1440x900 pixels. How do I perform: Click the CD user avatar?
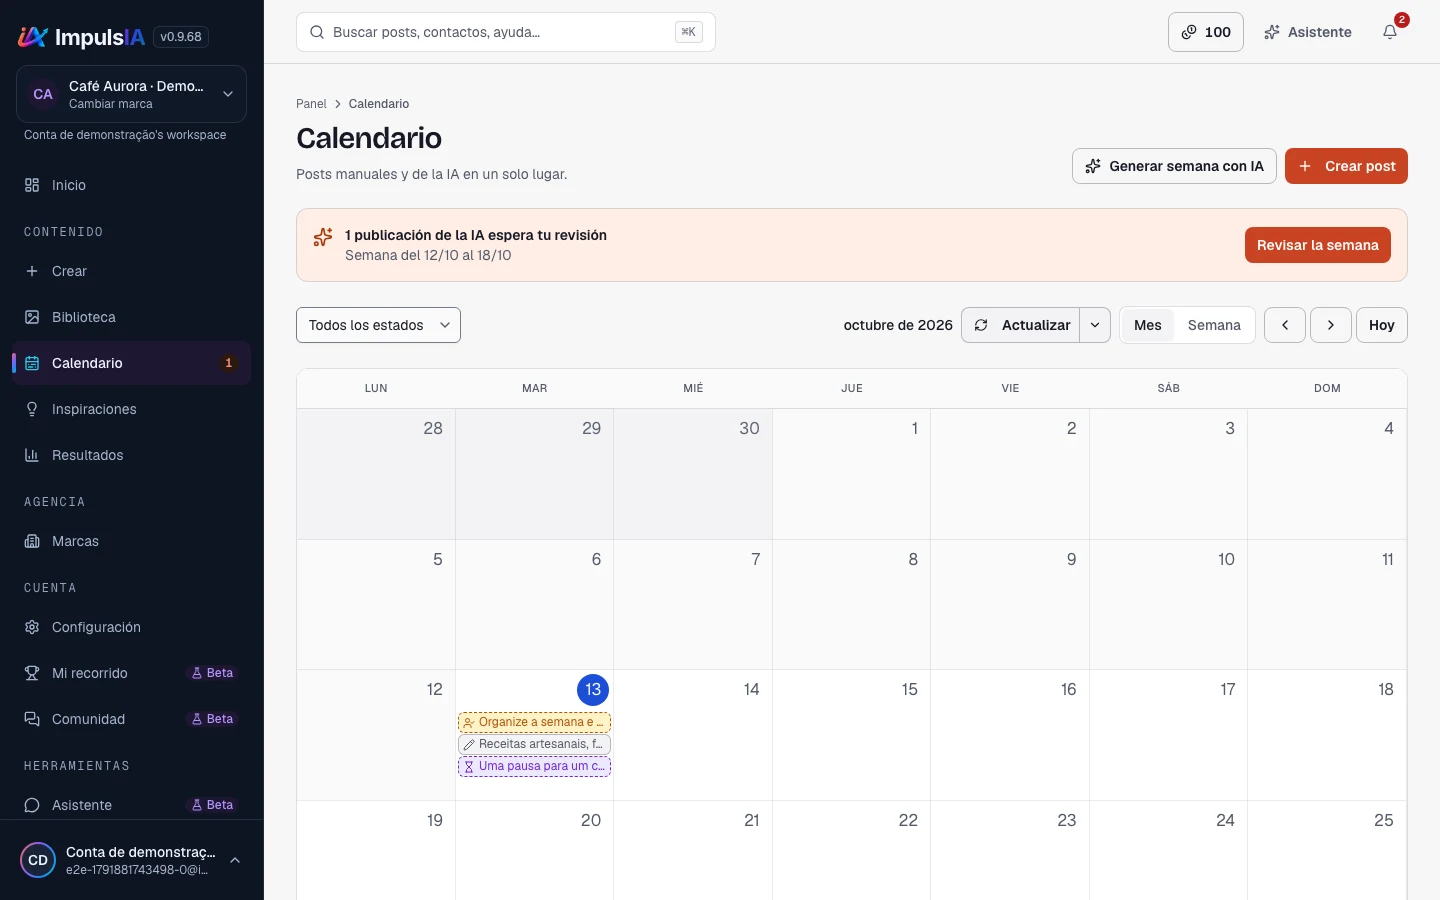pos(38,860)
